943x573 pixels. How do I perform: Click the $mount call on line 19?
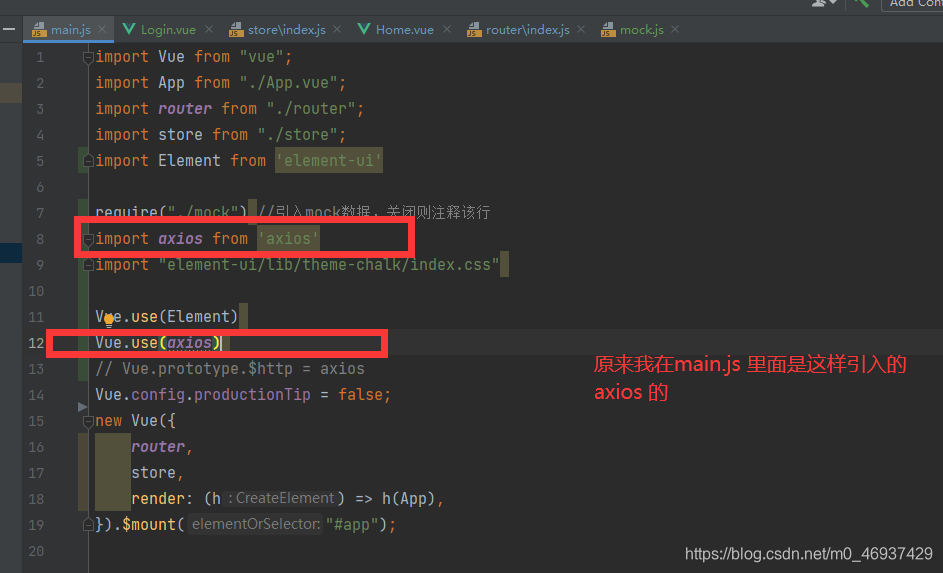point(149,524)
